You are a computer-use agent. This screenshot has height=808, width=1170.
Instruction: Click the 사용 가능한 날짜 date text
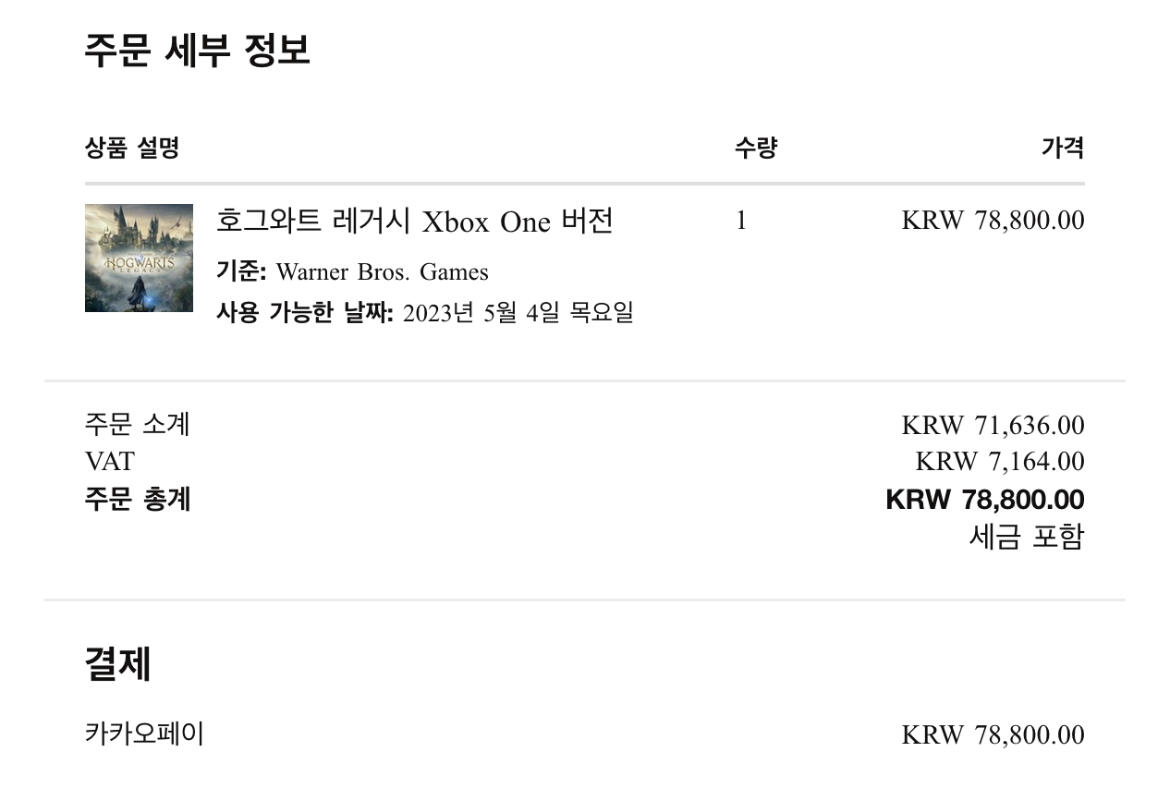click(517, 314)
